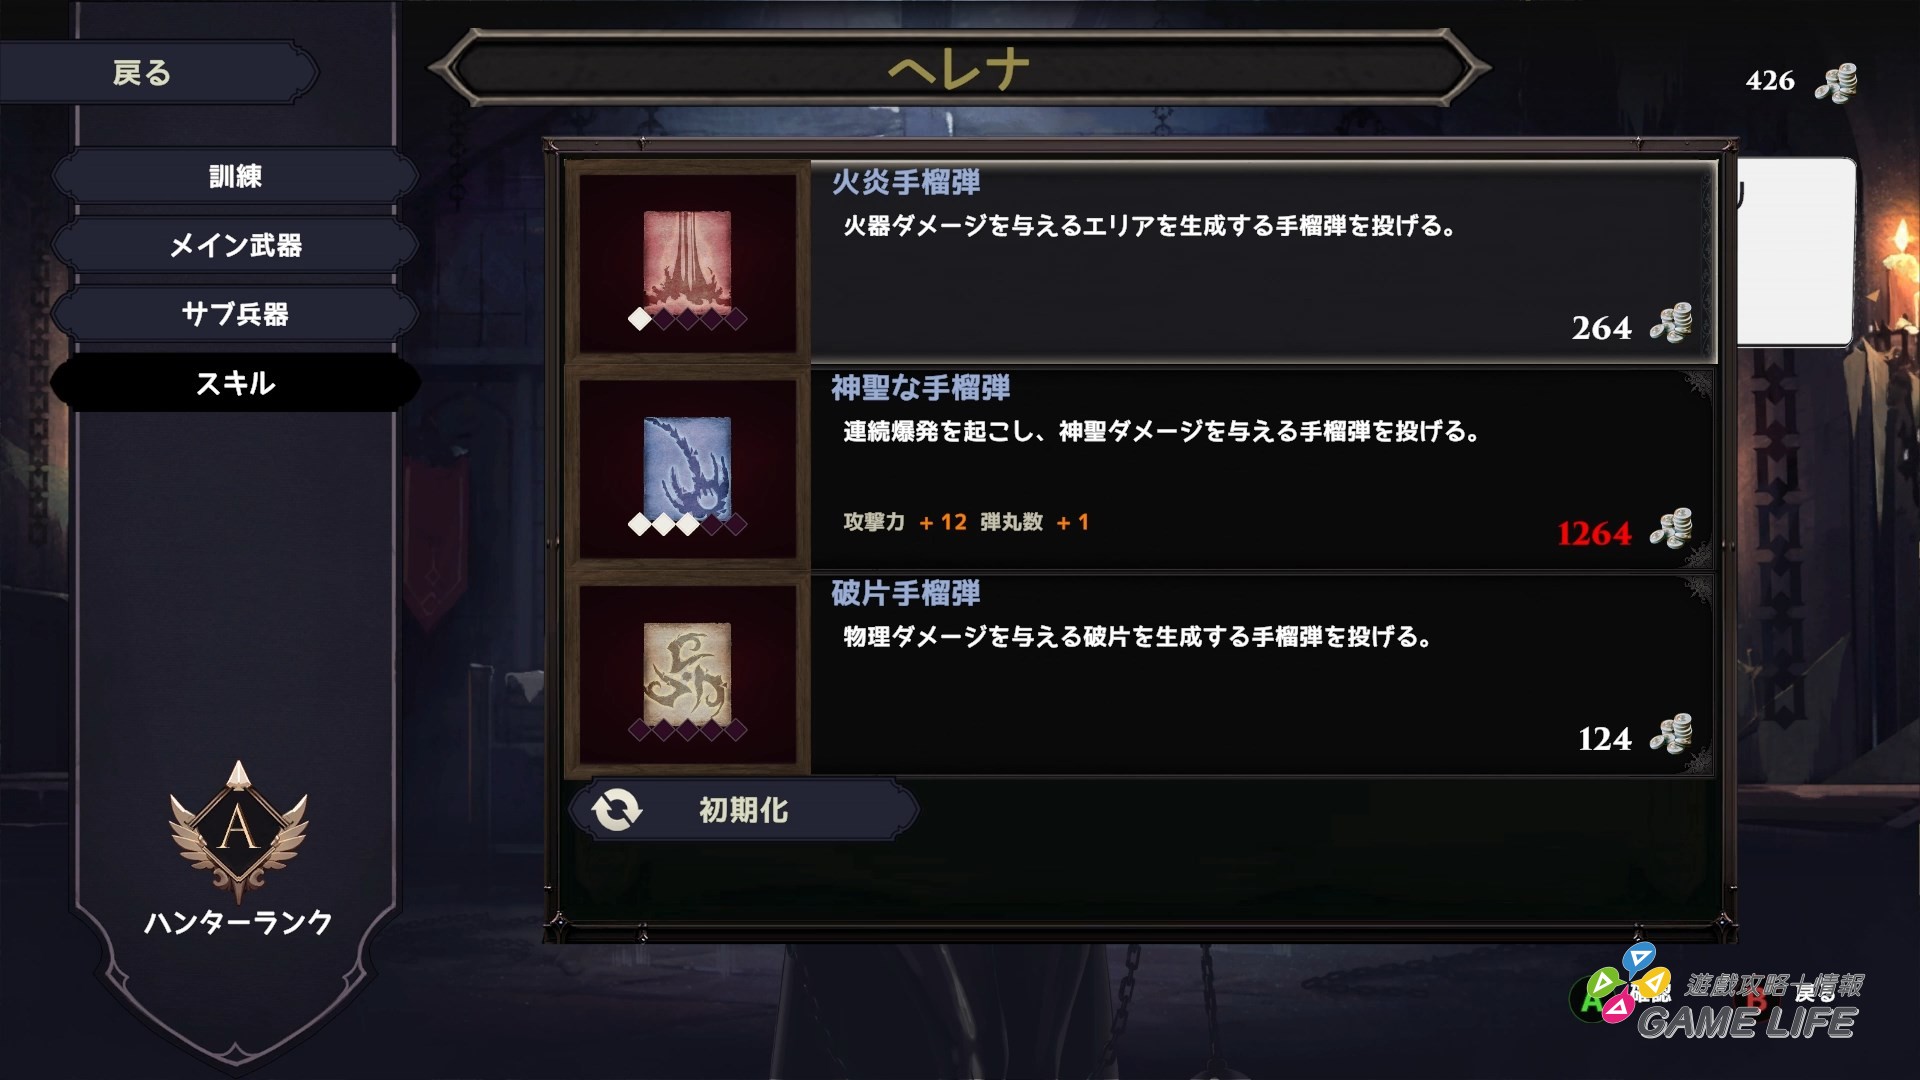
Task: Reset skills with the 初期化 button
Action: click(743, 809)
